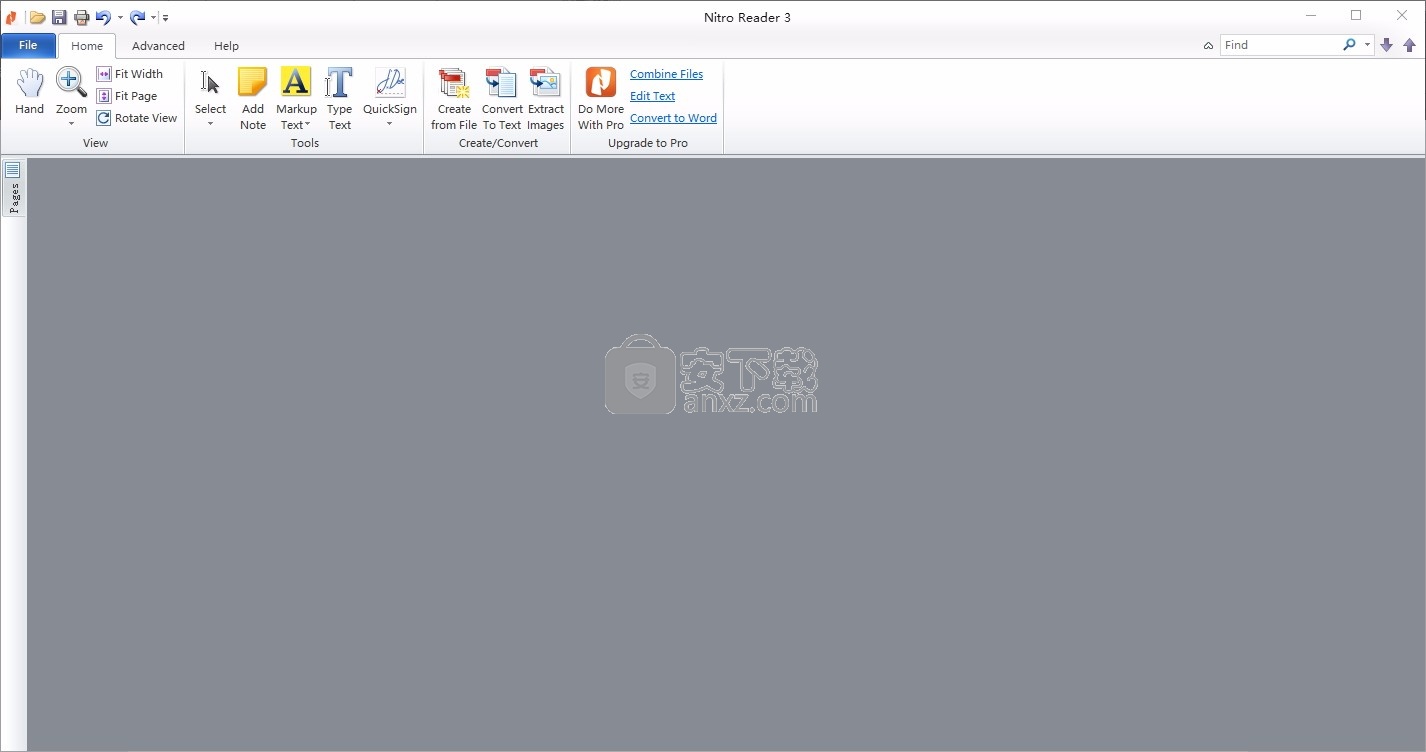Activate the Zoom magnifier tool
Viewport: 1426px width, 752px height.
71,84
